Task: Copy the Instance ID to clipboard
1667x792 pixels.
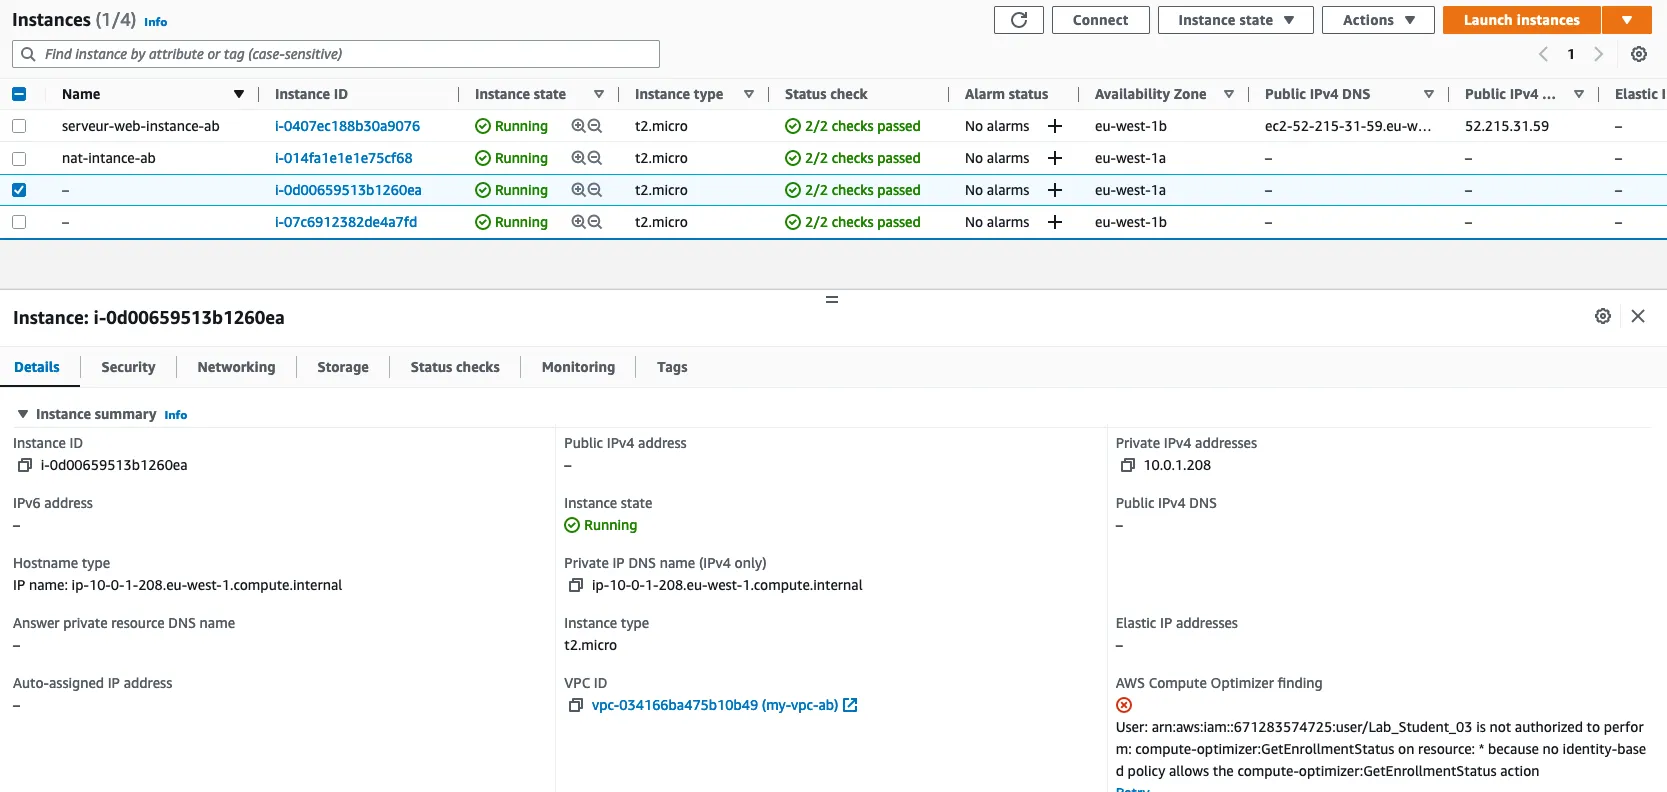Action: 25,465
